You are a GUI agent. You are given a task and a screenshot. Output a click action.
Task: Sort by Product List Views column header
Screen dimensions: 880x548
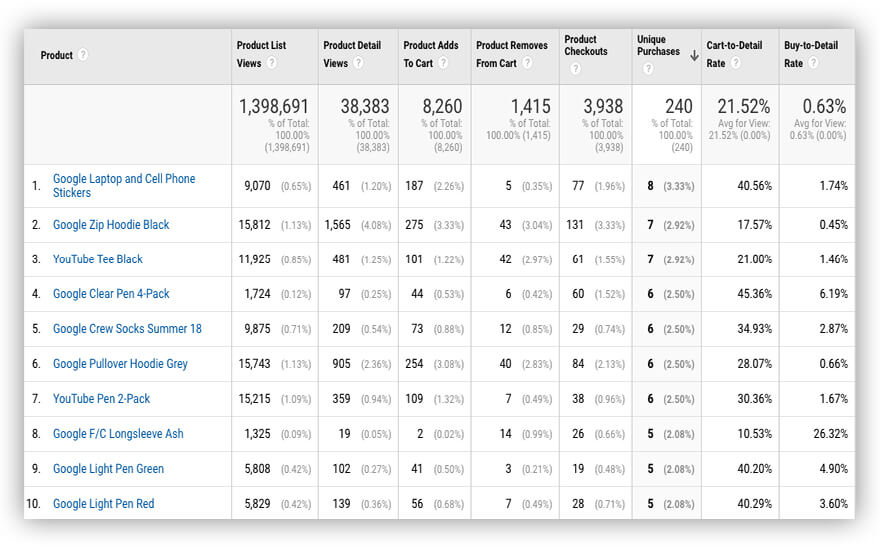(261, 54)
